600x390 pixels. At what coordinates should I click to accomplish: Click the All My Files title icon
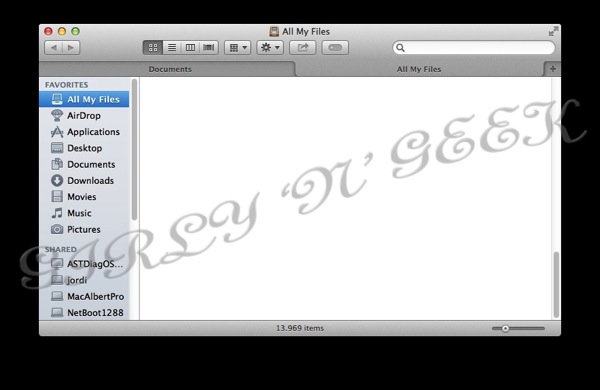click(274, 31)
